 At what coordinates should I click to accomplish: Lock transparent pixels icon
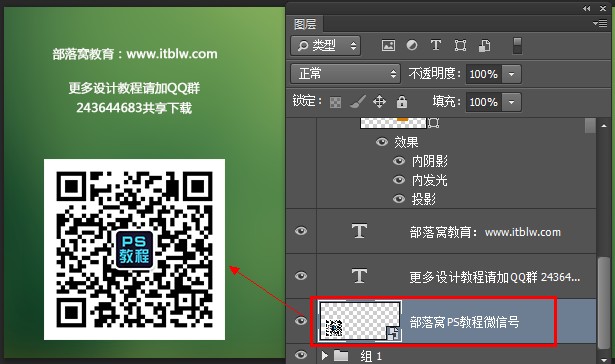pyautogui.click(x=335, y=103)
